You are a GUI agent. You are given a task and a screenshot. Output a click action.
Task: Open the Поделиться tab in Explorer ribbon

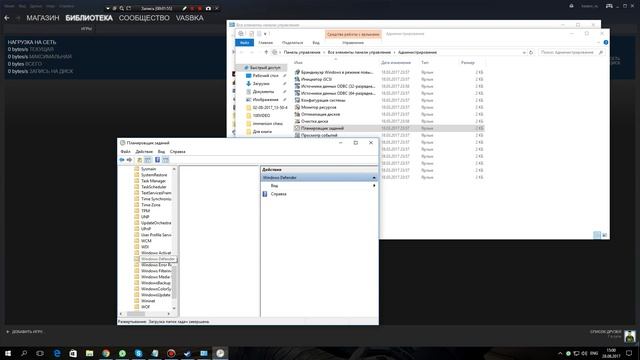click(292, 43)
